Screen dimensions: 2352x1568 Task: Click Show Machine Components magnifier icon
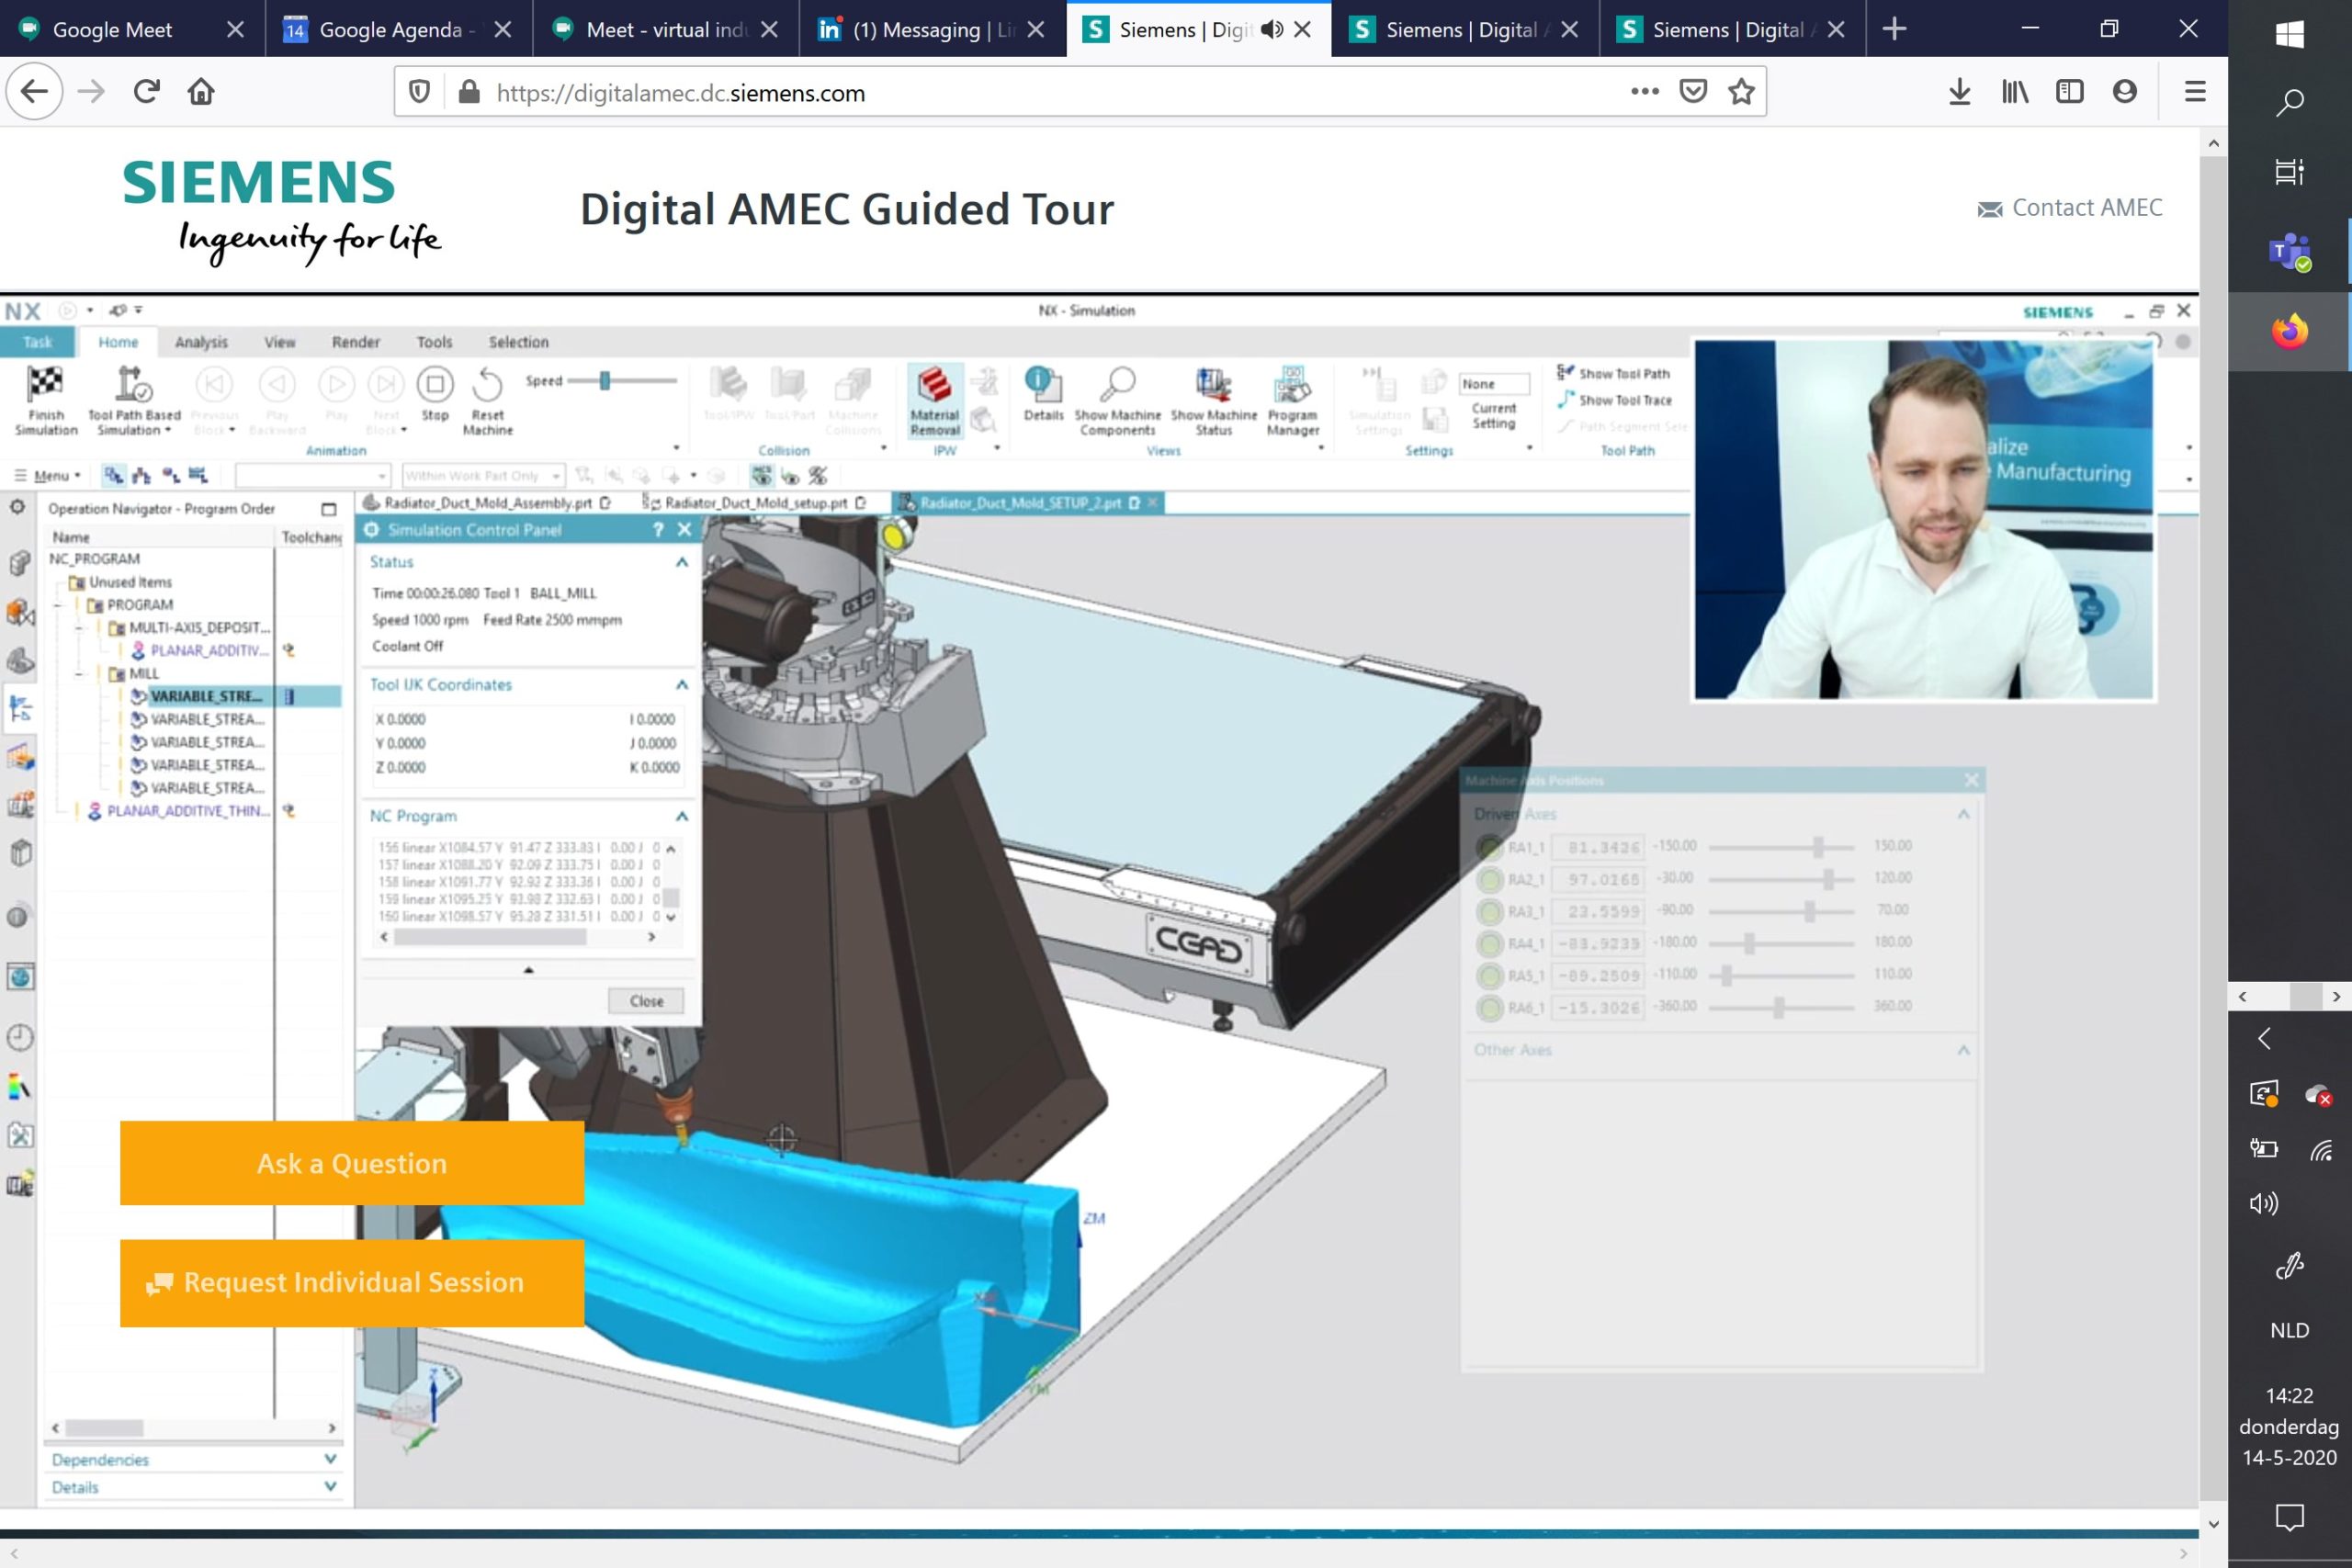coord(1117,384)
